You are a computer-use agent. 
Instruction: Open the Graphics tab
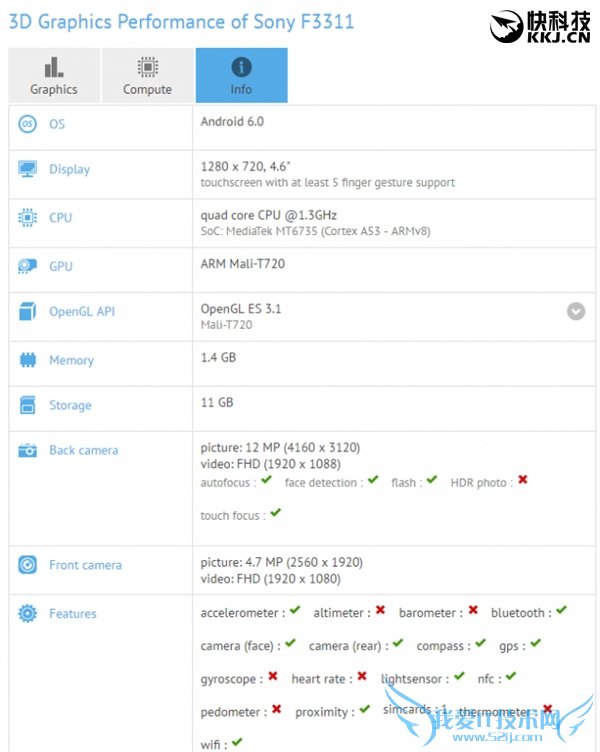(x=54, y=75)
